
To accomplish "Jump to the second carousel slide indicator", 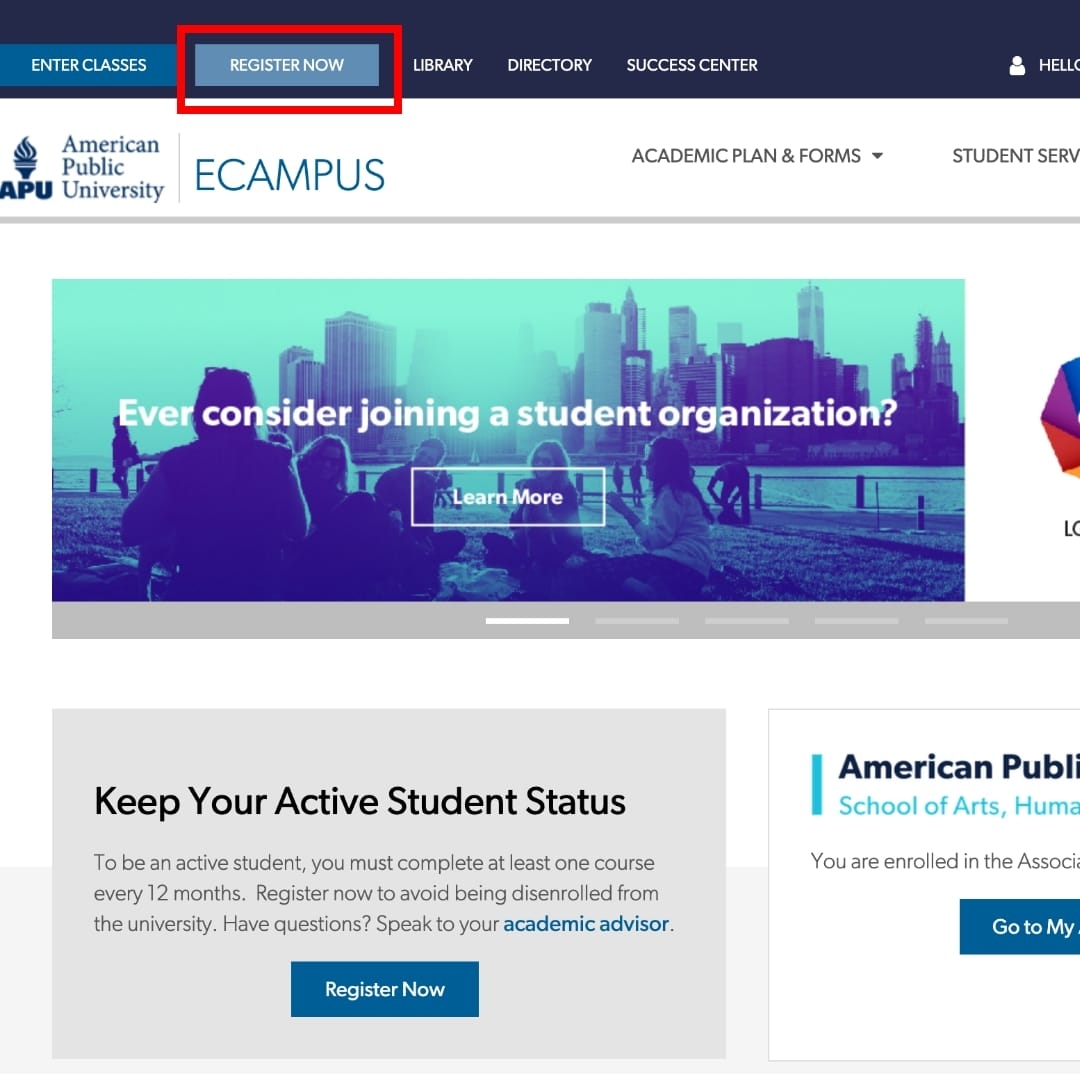I will [637, 621].
